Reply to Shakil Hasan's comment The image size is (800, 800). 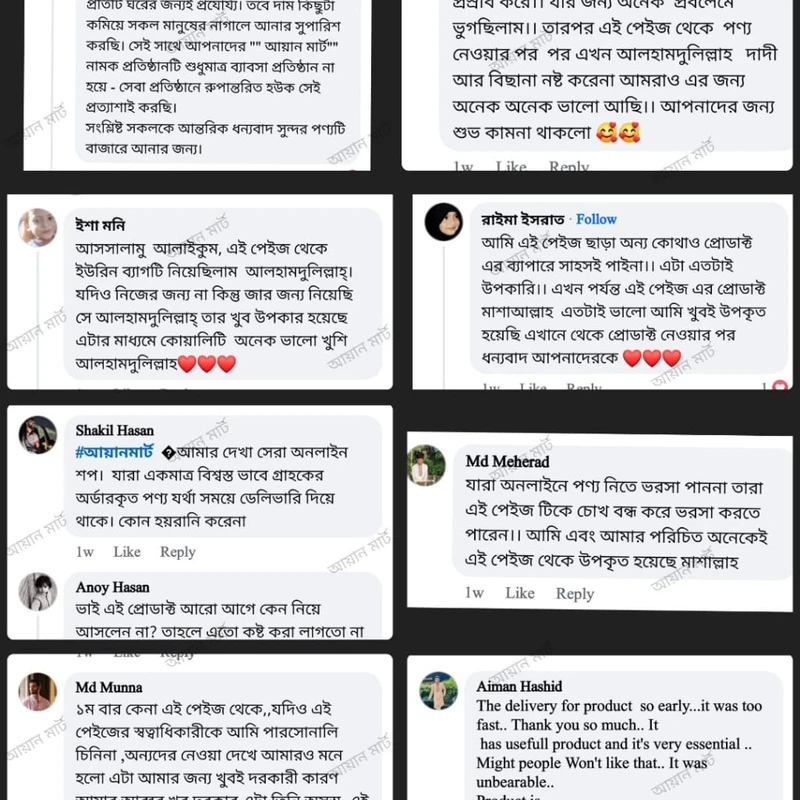(178, 552)
